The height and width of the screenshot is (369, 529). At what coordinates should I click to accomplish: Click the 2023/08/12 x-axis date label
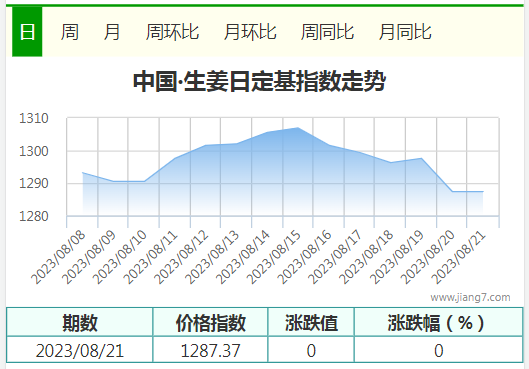click(x=181, y=257)
